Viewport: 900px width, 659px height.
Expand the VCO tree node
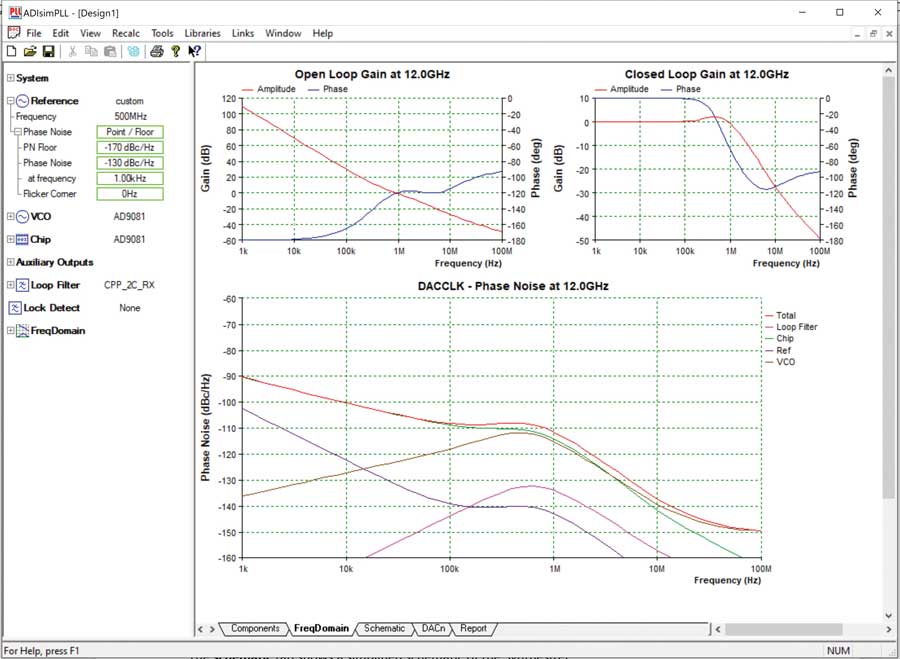point(10,216)
